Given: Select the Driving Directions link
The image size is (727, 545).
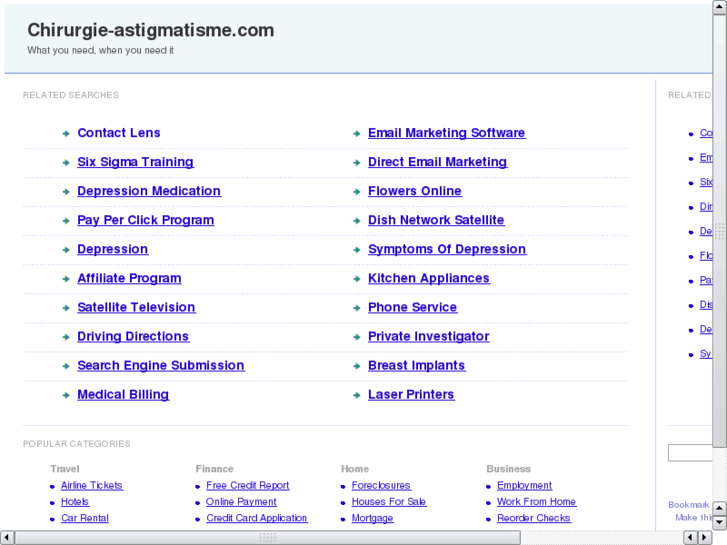Looking at the screenshot, I should (x=133, y=337).
